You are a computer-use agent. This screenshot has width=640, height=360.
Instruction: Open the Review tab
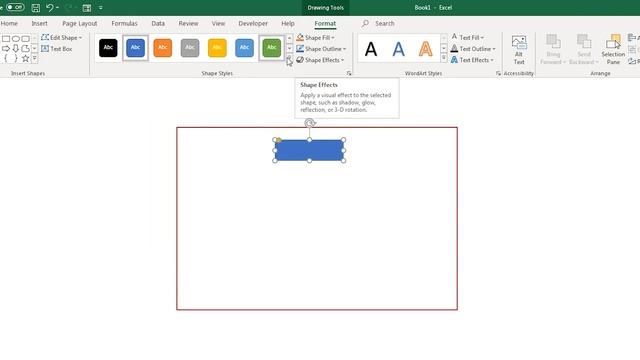(x=188, y=24)
